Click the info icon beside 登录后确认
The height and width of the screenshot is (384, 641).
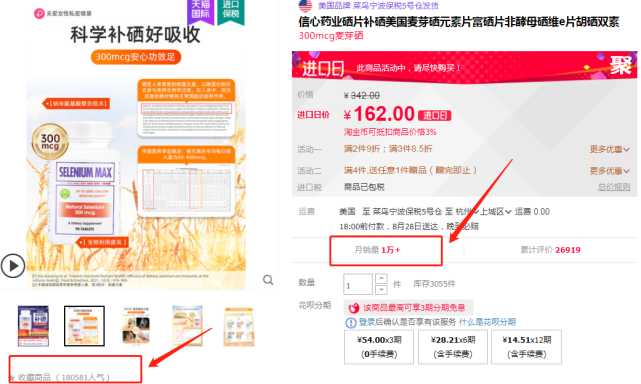pyautogui.click(x=351, y=323)
